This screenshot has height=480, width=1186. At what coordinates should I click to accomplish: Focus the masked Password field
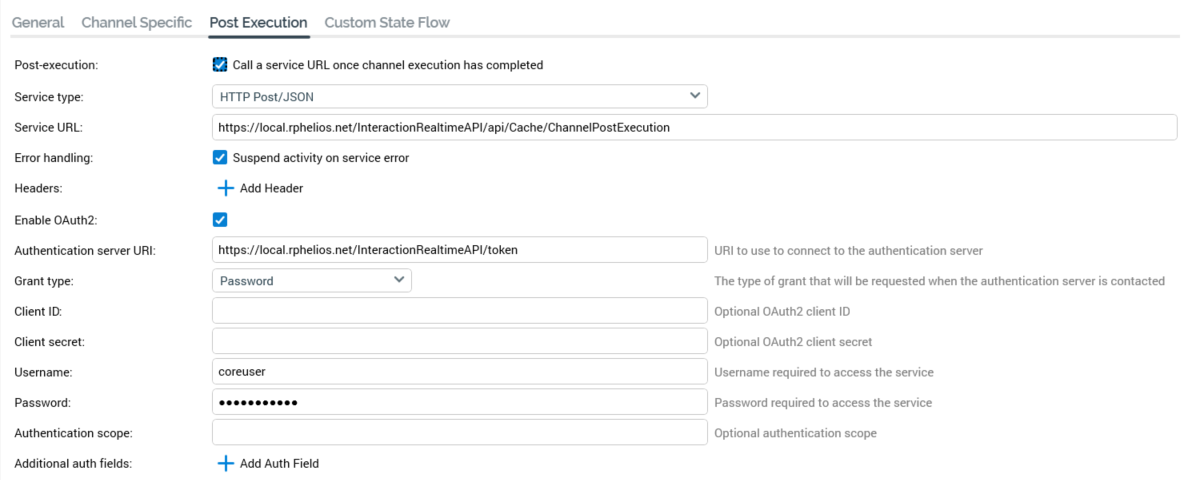pos(459,402)
